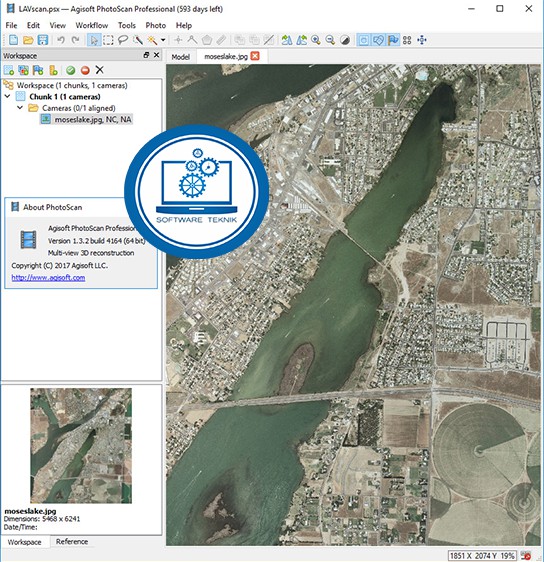The image size is (544, 562).
Task: Zoom in on the photo
Action: tap(316, 40)
